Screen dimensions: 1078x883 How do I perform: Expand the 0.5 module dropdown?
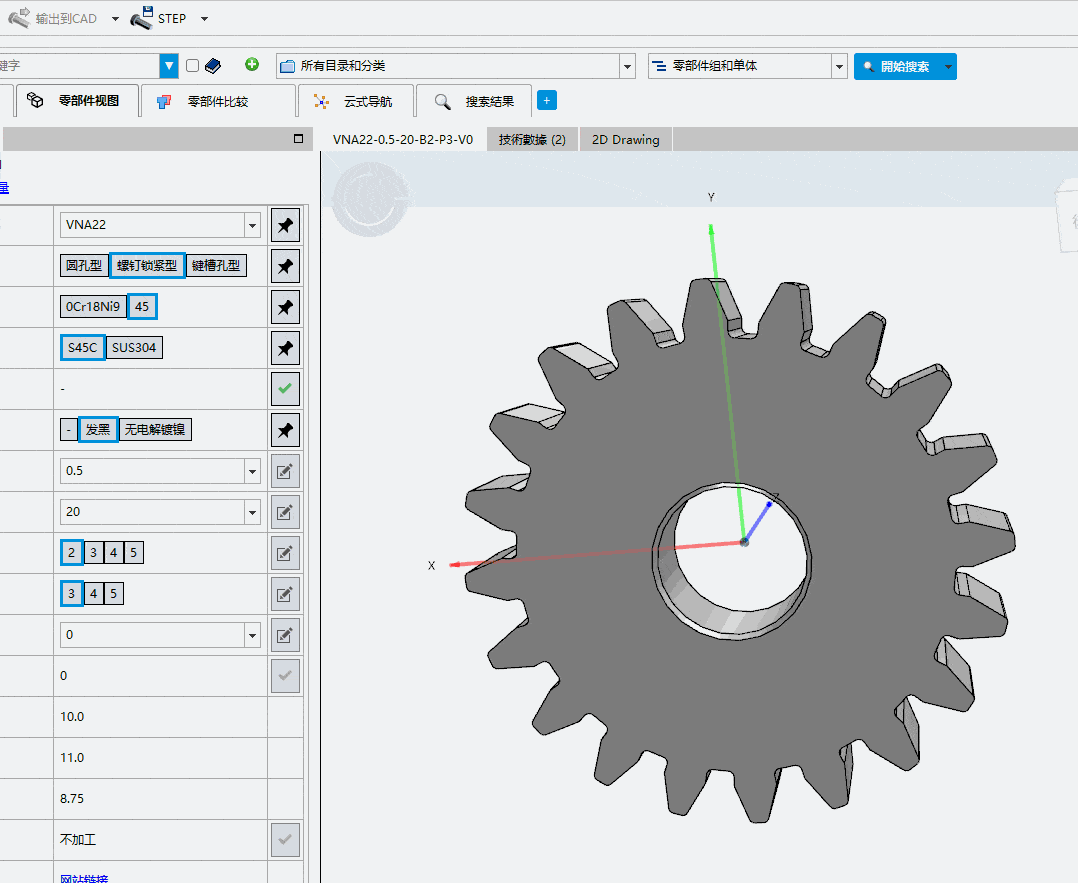pyautogui.click(x=252, y=471)
